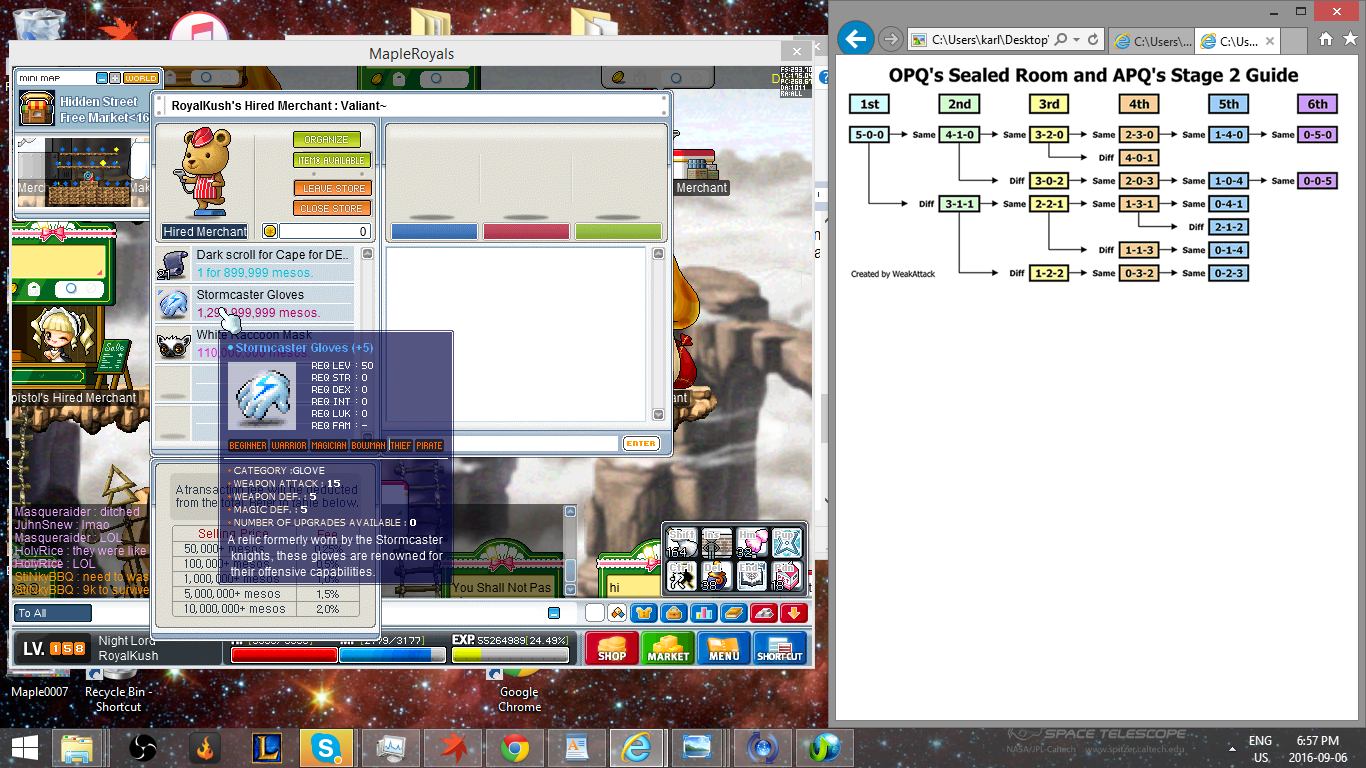Open the SHORT-CUT button
The image size is (1366, 768).
tap(780, 648)
